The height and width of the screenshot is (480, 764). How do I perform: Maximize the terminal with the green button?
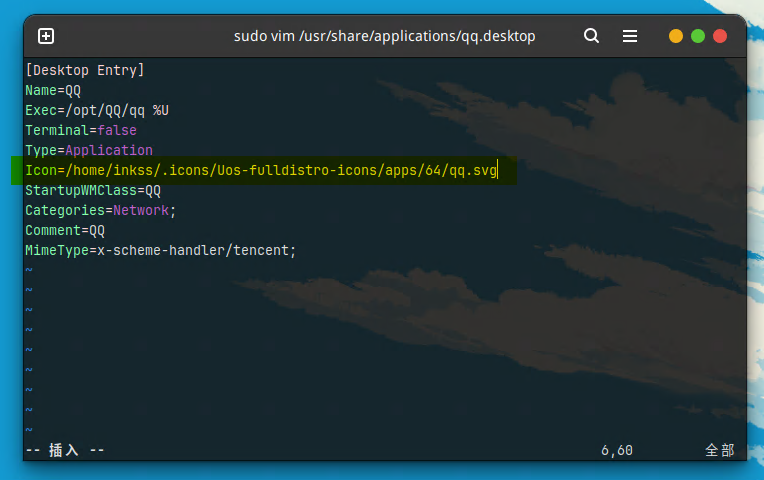(698, 36)
